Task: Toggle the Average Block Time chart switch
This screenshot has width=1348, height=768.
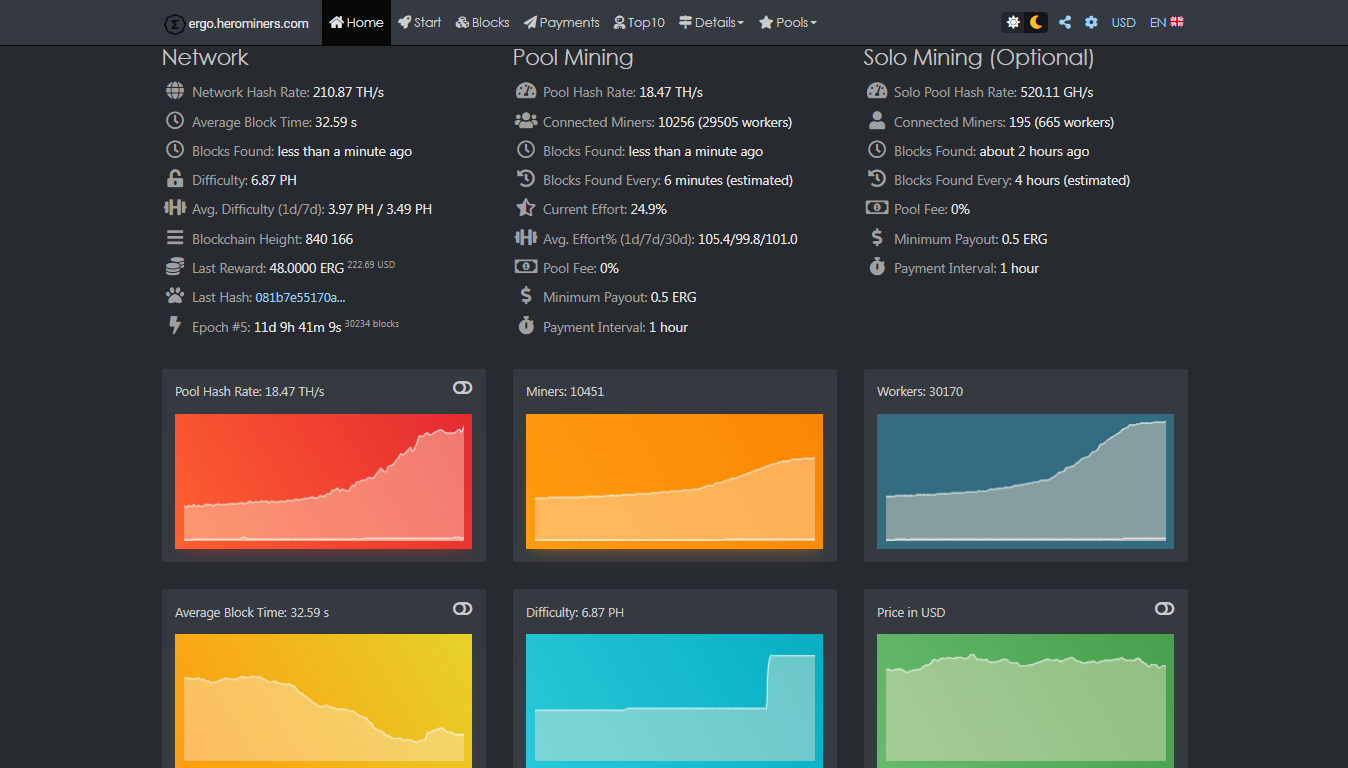Action: coord(462,609)
